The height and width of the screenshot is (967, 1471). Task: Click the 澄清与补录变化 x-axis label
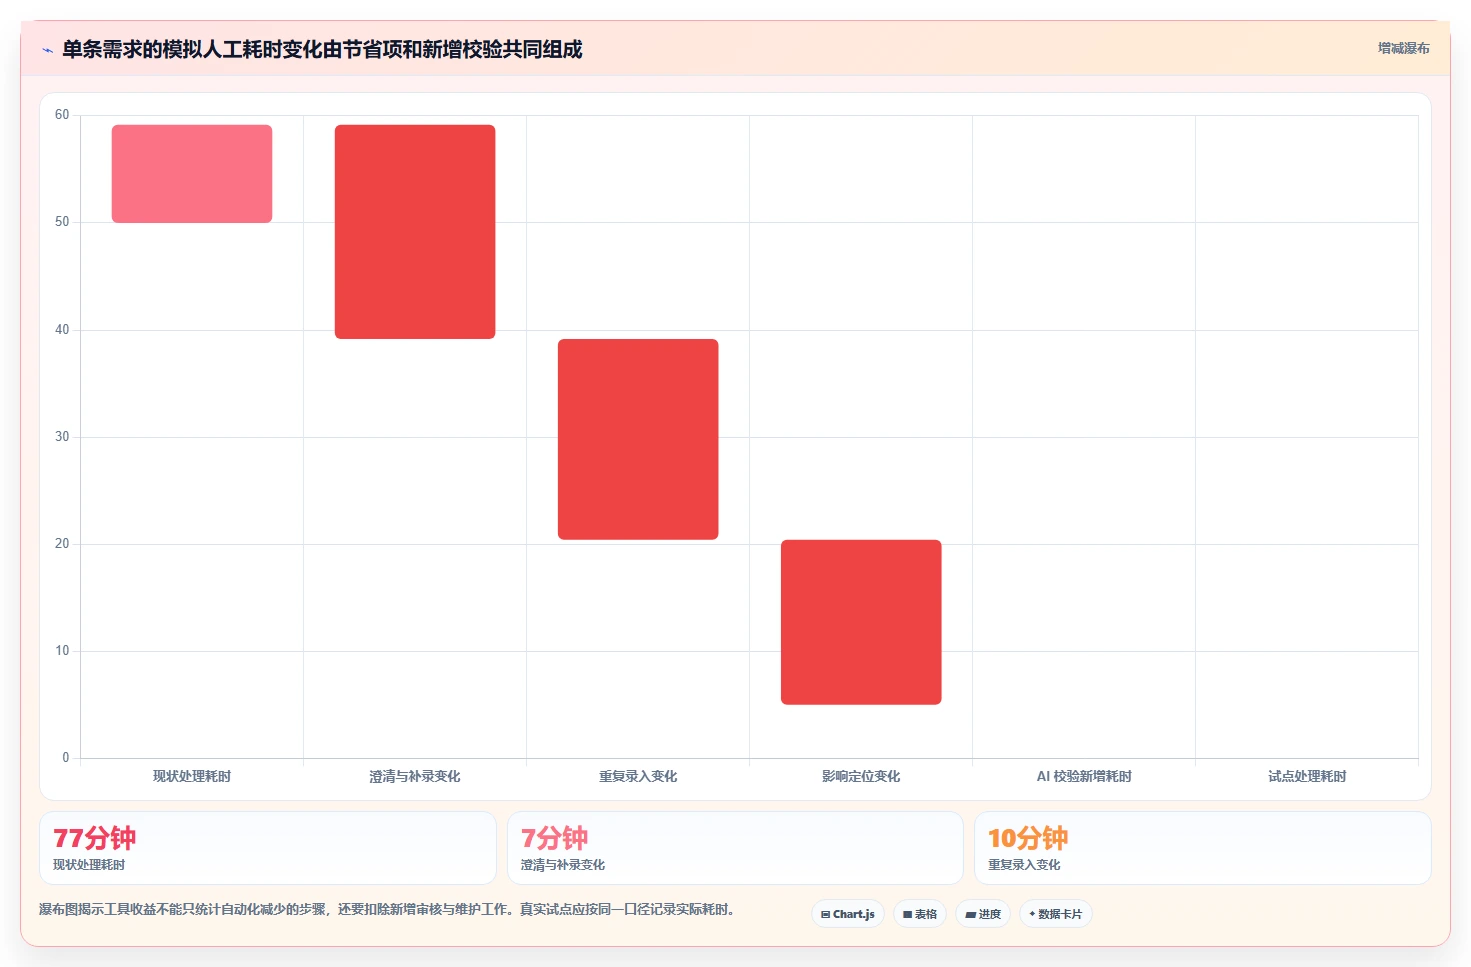[415, 776]
